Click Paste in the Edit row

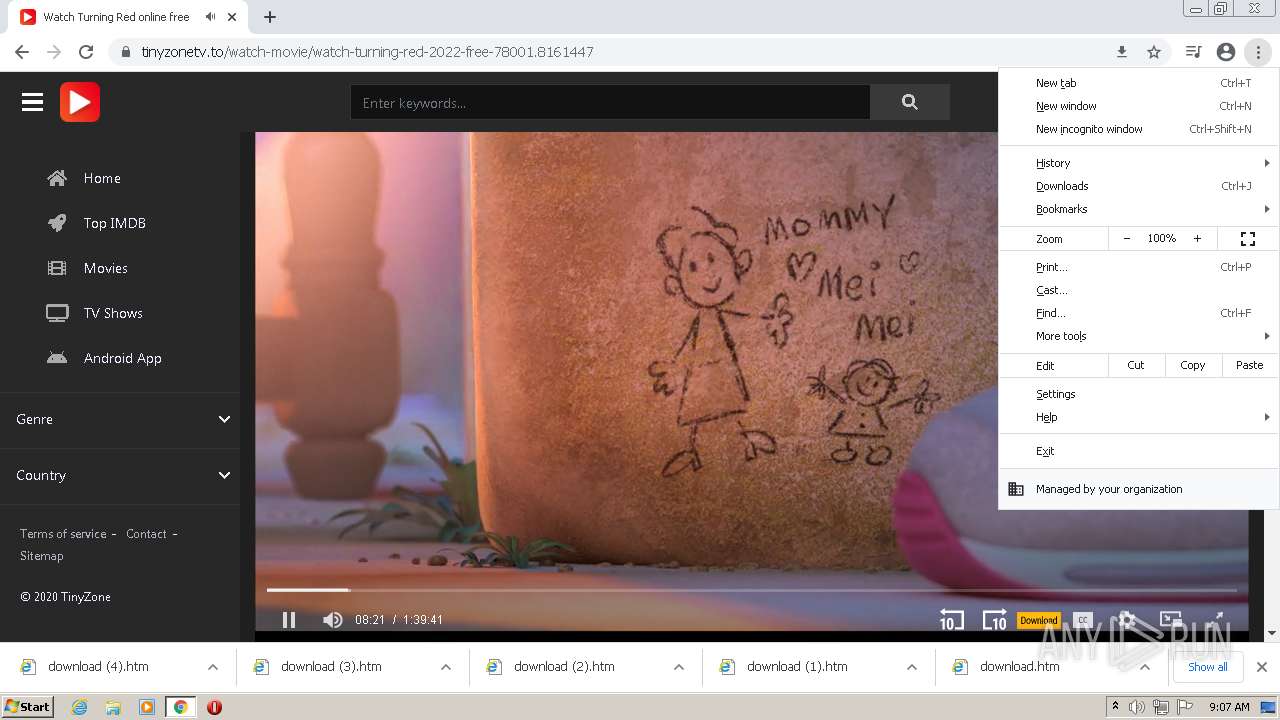click(x=1250, y=365)
